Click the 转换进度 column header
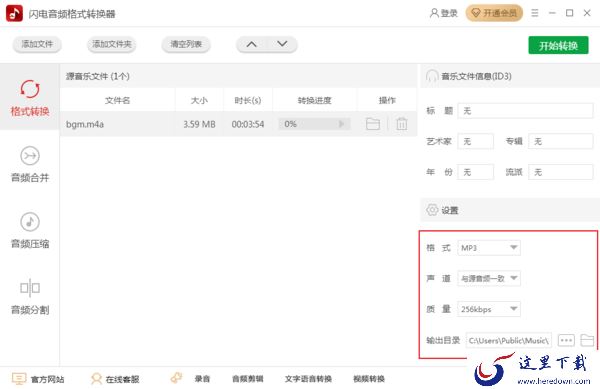Viewport: 600px width, 389px height. 314,100
